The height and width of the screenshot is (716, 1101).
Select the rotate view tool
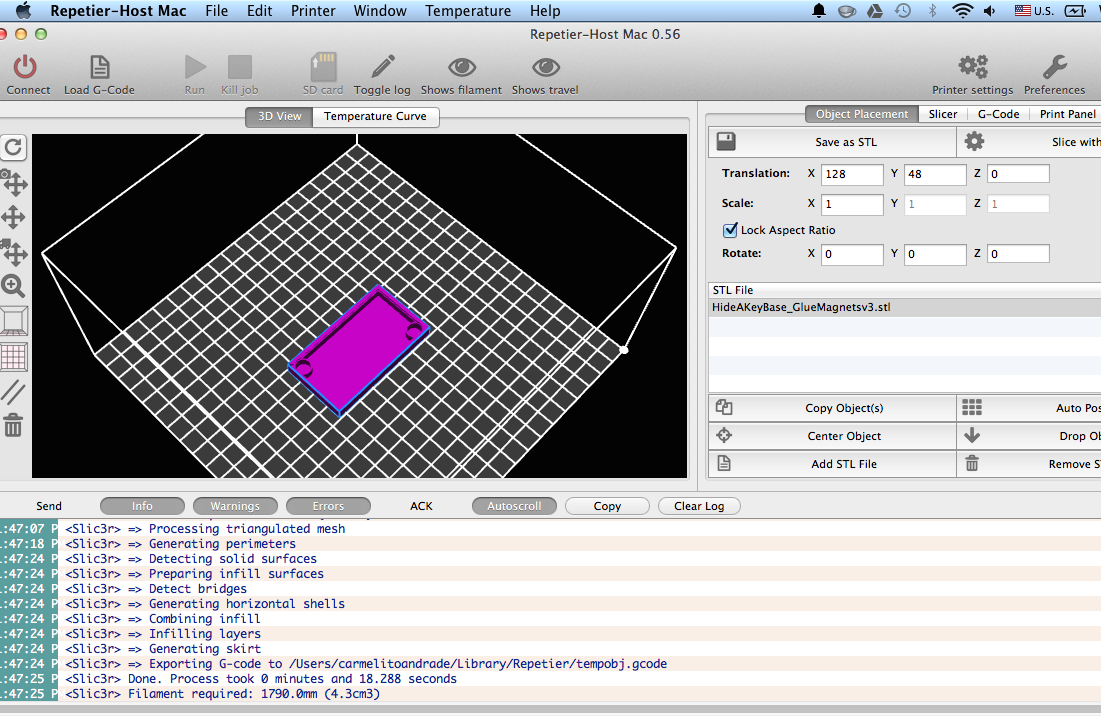point(13,147)
